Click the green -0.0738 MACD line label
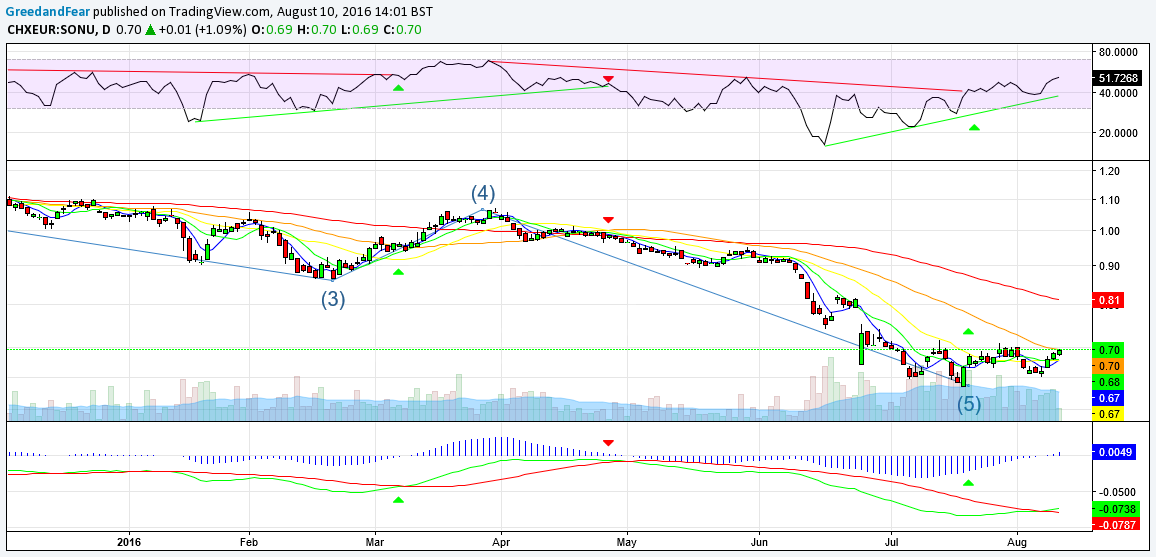The image size is (1156, 557). point(1116,508)
